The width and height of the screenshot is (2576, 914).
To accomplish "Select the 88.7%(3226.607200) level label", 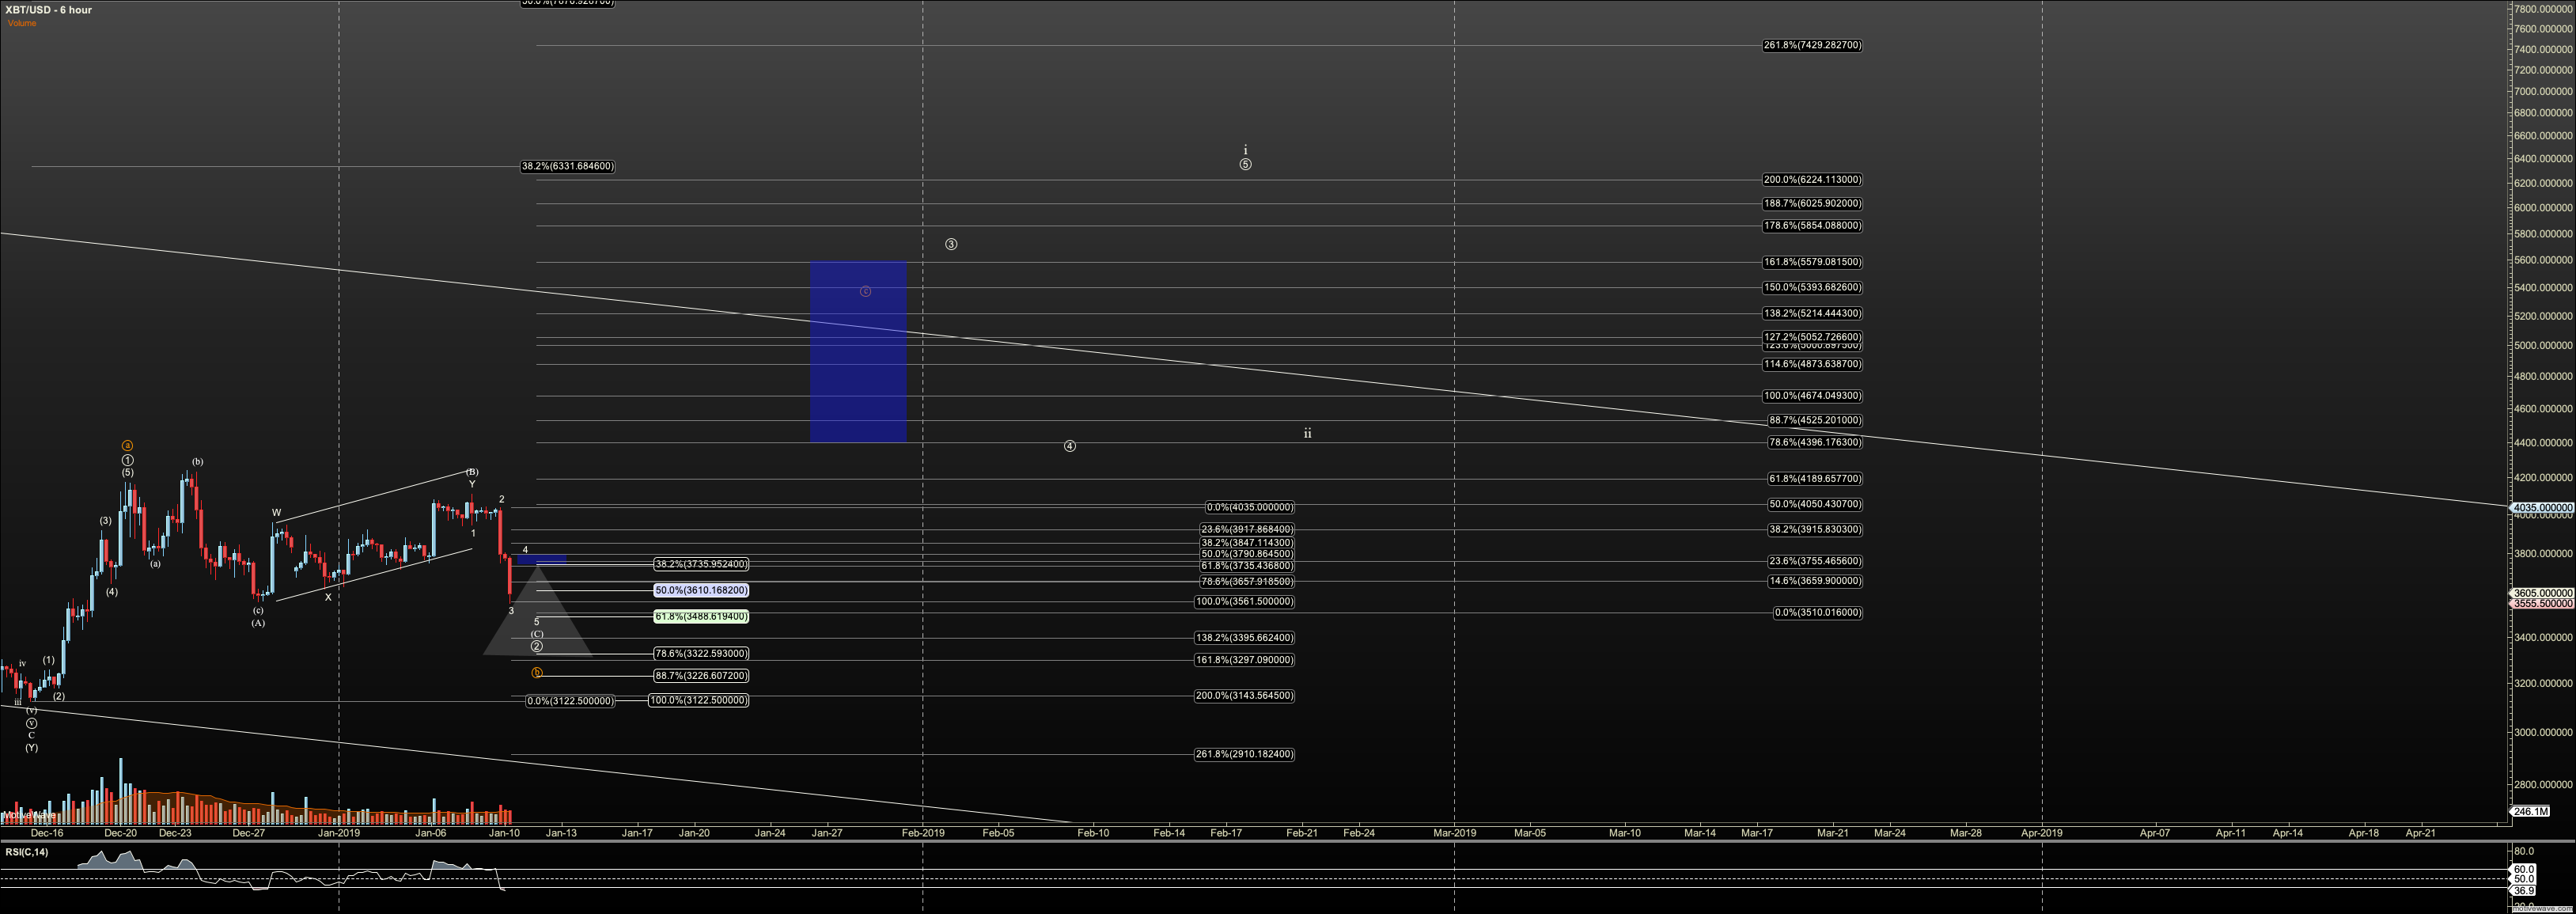I will pyautogui.click(x=701, y=676).
